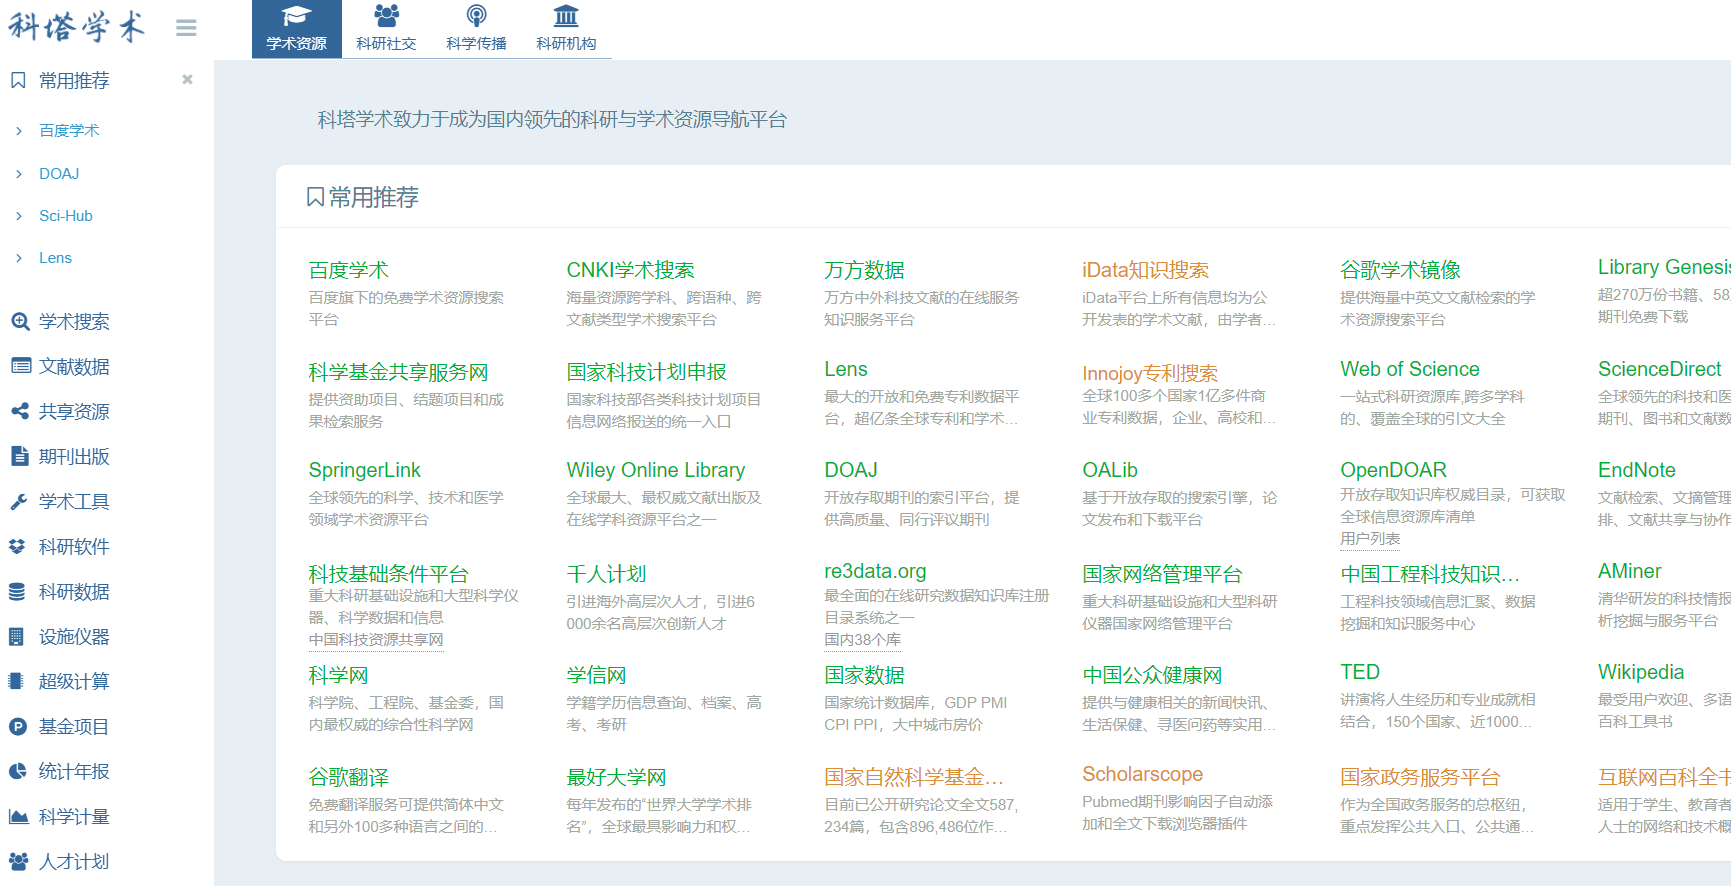Expand the chevron beside sidebar Sci-Hub
This screenshot has width=1731, height=886.
coord(19,216)
